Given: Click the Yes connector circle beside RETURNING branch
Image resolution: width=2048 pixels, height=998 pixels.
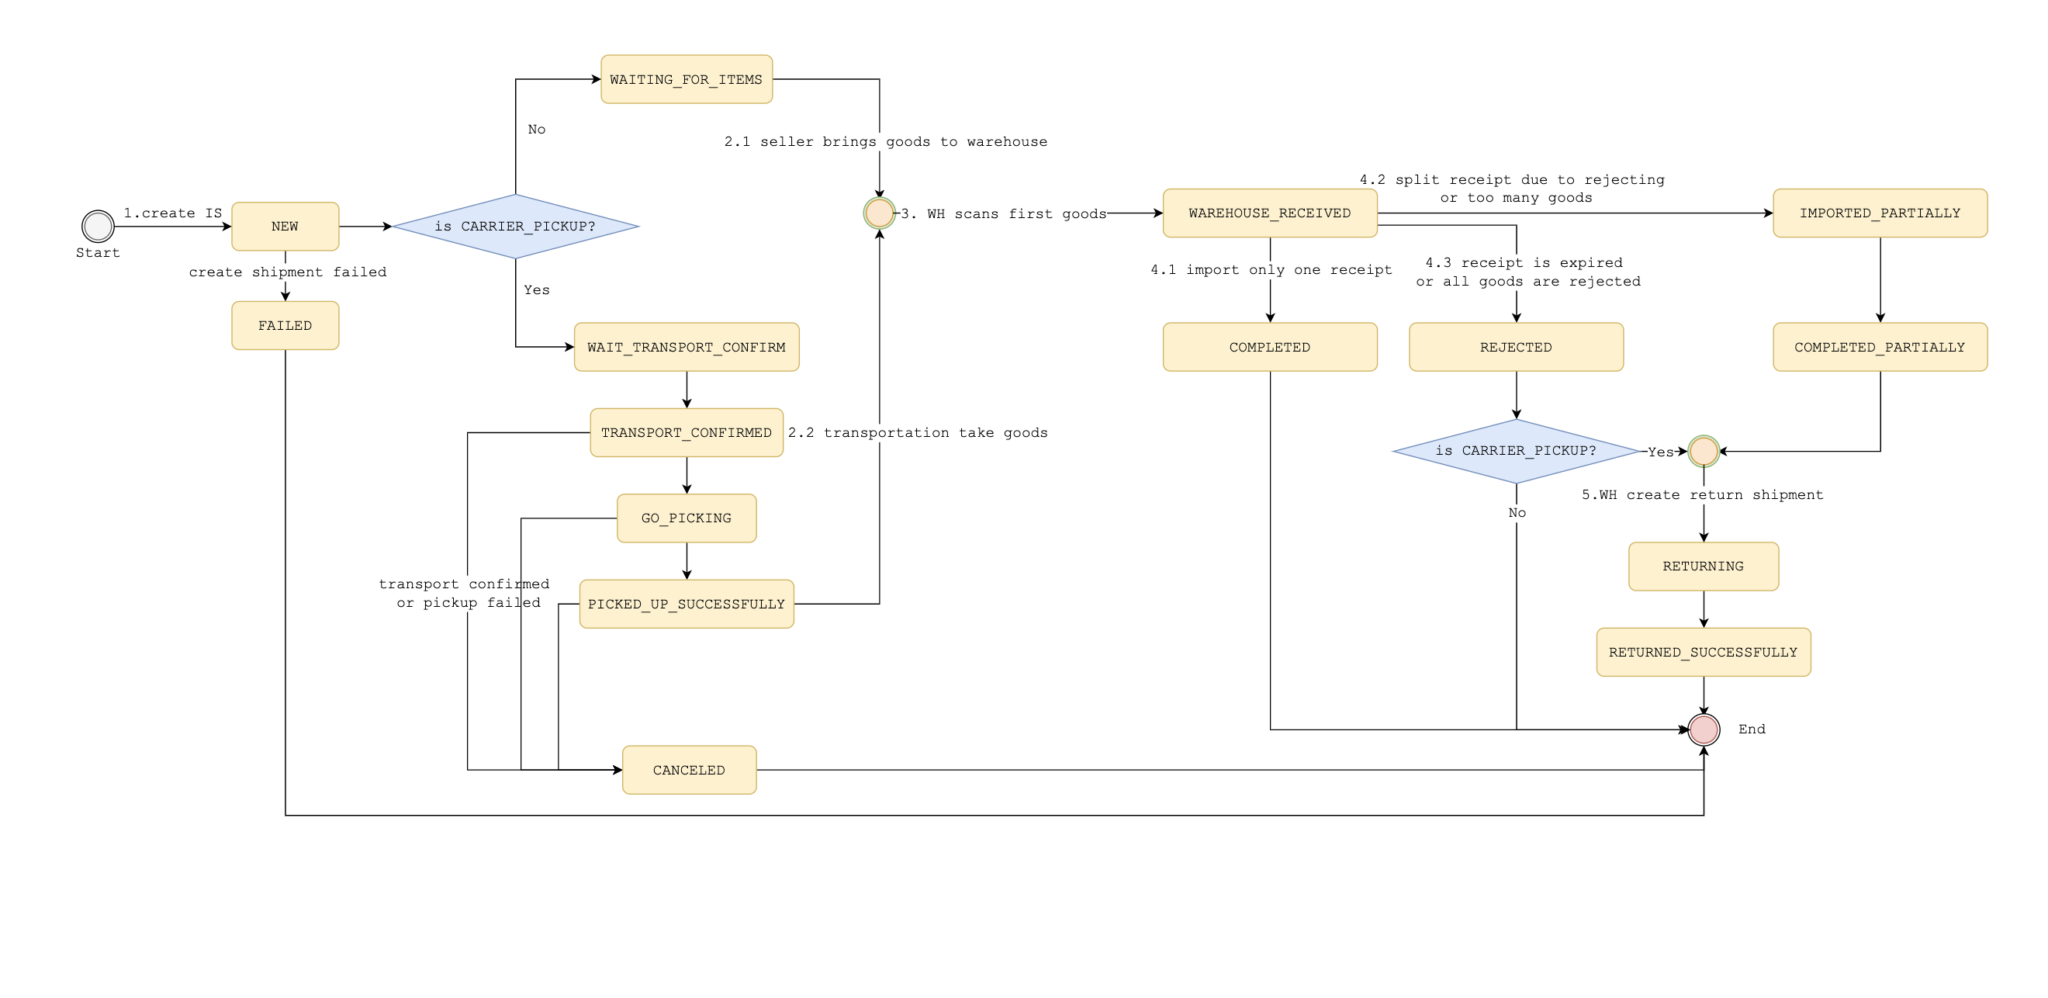Looking at the screenshot, I should coord(1703,451).
